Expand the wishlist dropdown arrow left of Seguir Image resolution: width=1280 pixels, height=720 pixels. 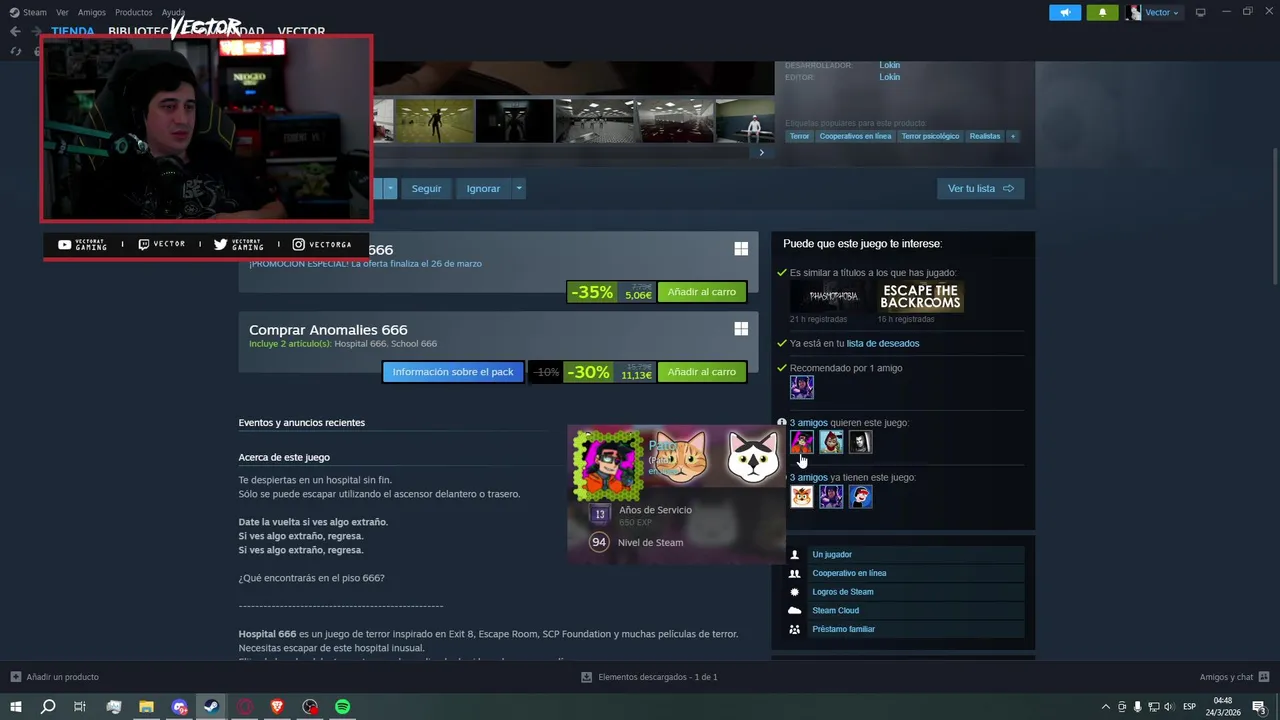(390, 188)
